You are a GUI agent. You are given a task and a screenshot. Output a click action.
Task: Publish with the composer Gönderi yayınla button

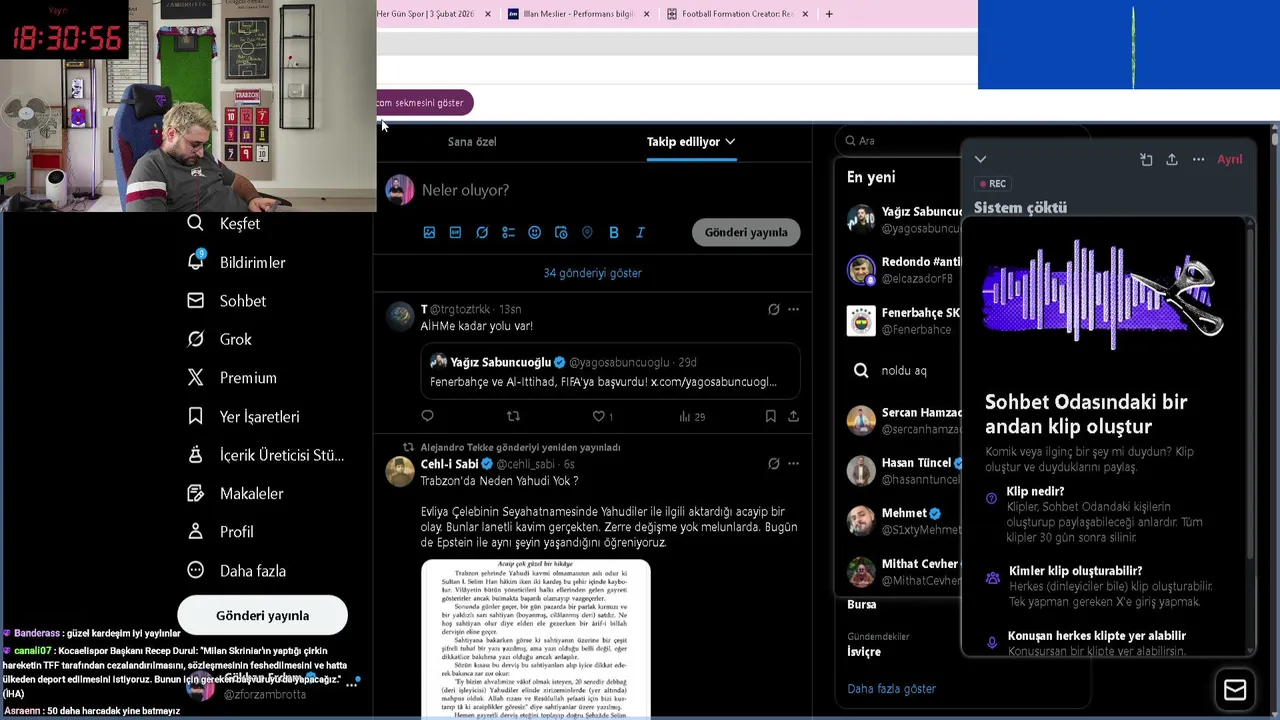click(x=746, y=232)
